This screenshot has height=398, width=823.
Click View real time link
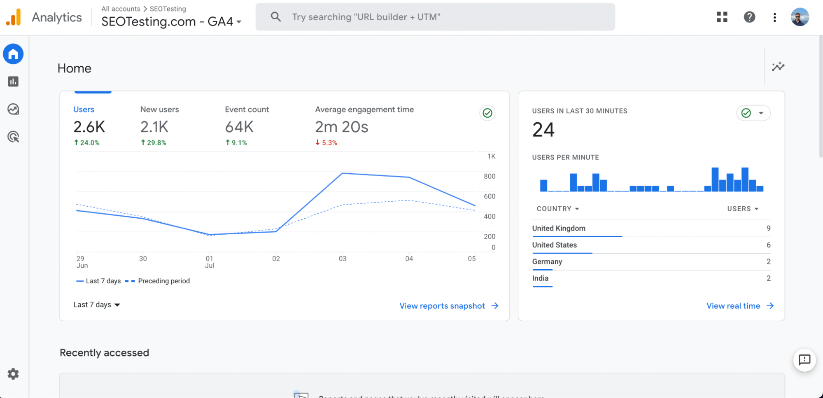pyautogui.click(x=740, y=306)
